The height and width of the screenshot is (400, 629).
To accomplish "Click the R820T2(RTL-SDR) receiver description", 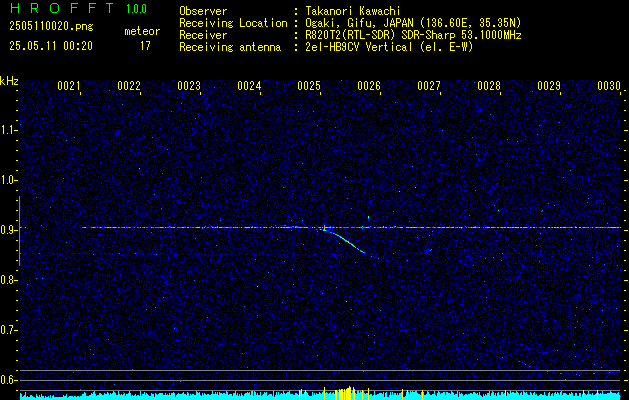I will [x=413, y=35].
